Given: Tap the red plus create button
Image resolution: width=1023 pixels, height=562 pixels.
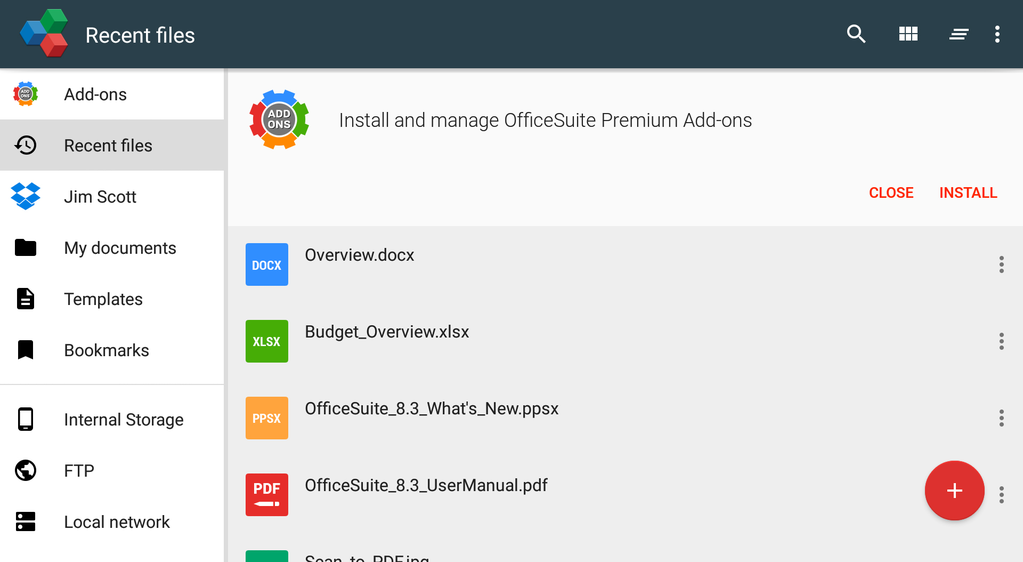Looking at the screenshot, I should 954,491.
